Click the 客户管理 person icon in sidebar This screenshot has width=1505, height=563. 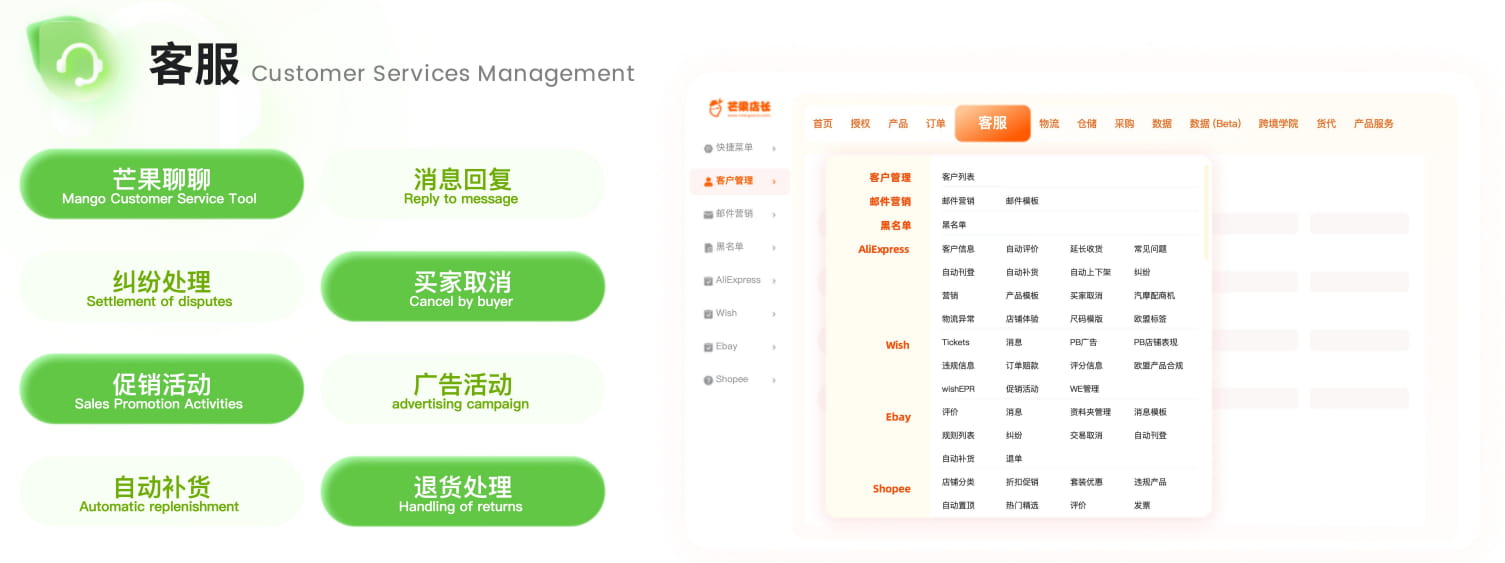(708, 181)
